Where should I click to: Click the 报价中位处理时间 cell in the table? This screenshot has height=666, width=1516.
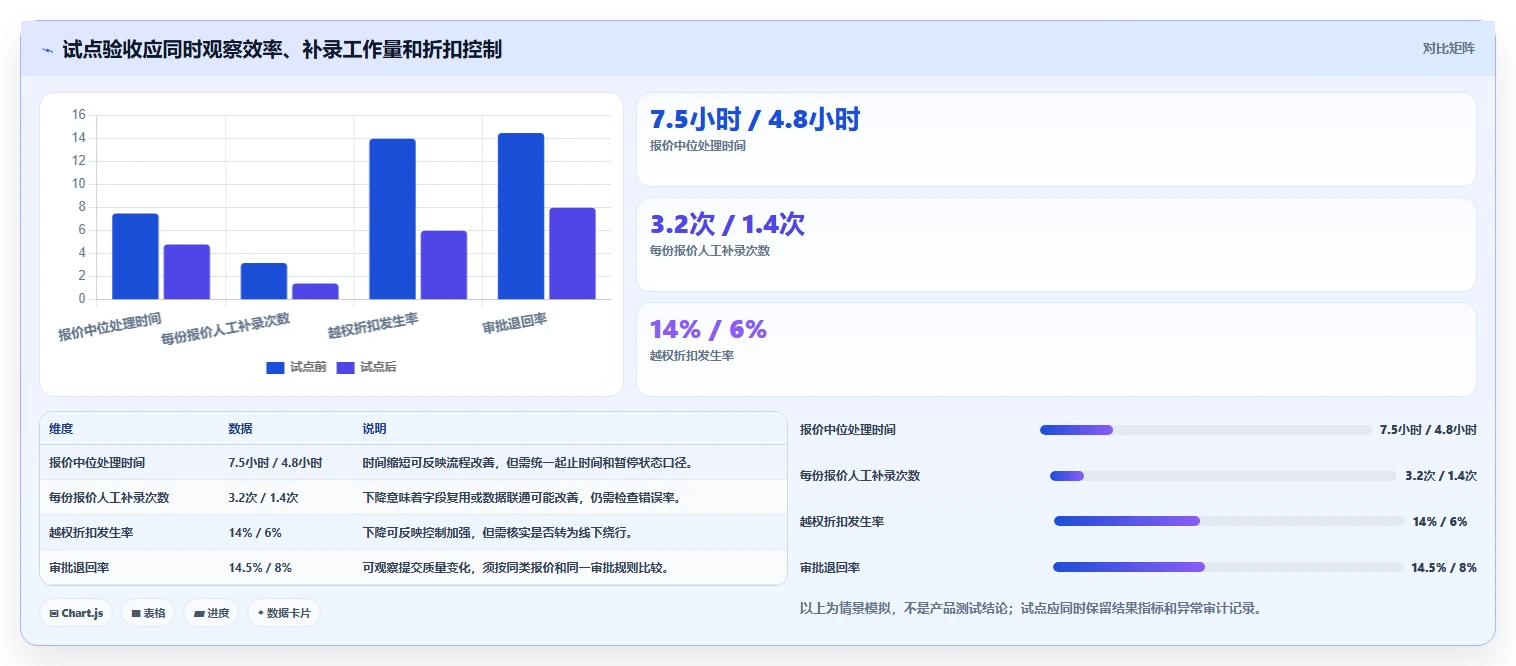click(x=97, y=463)
